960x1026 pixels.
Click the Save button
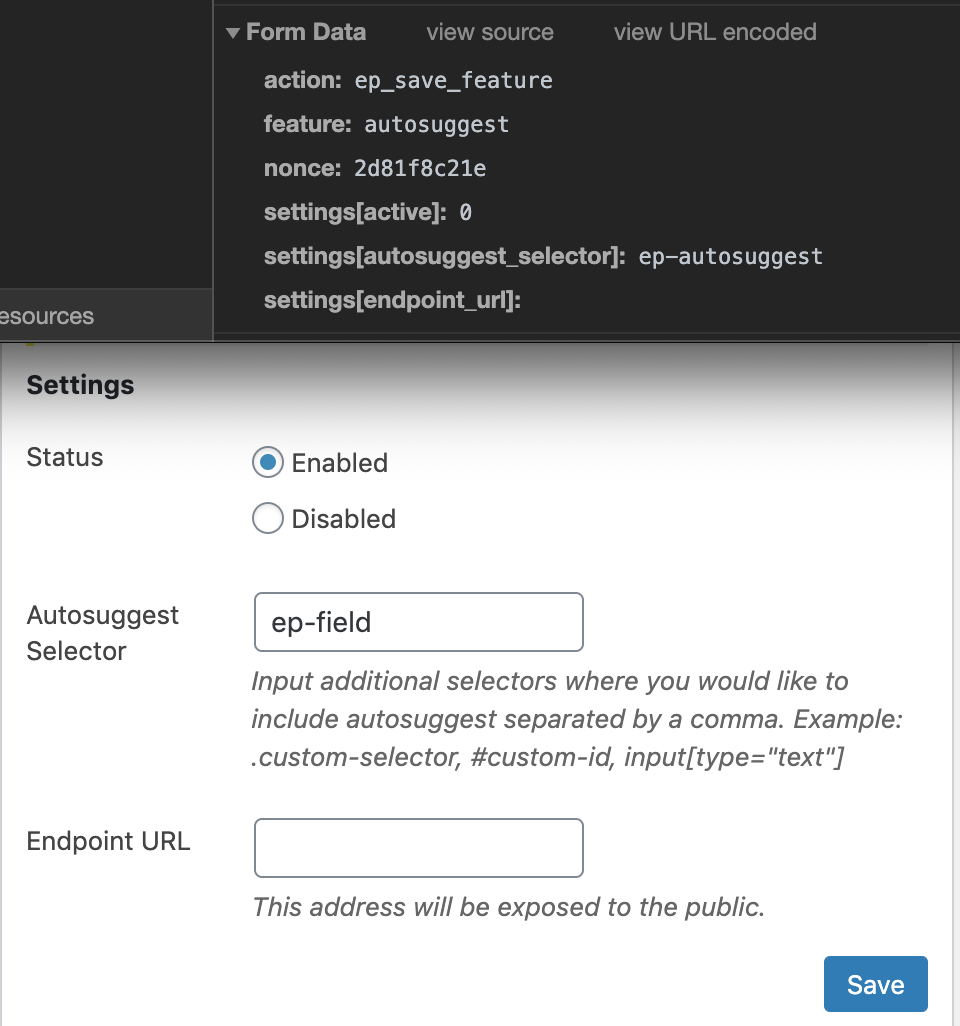[x=875, y=984]
